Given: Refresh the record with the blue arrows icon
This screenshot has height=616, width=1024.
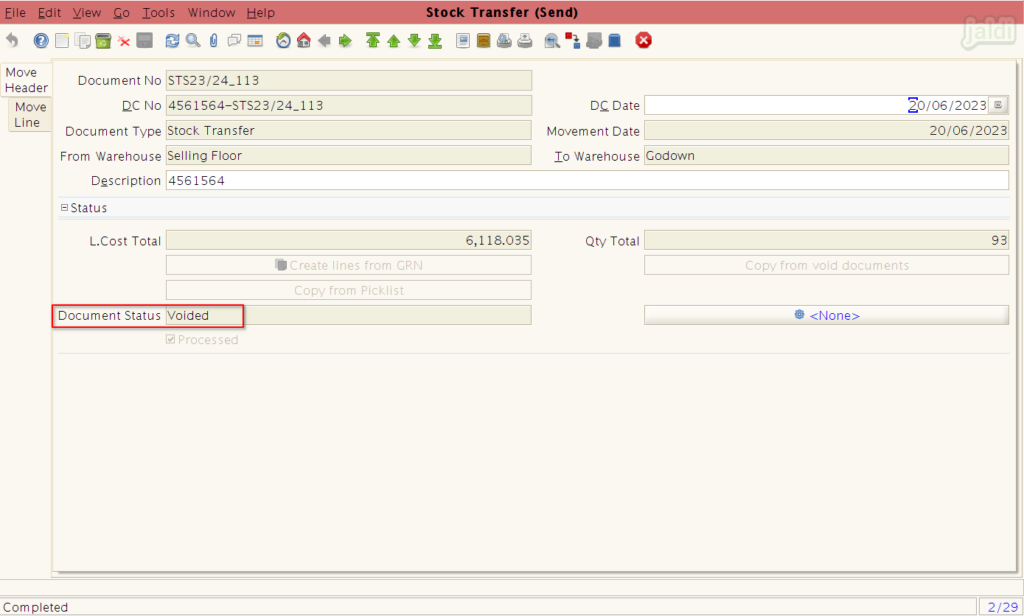Looking at the screenshot, I should [x=172, y=41].
